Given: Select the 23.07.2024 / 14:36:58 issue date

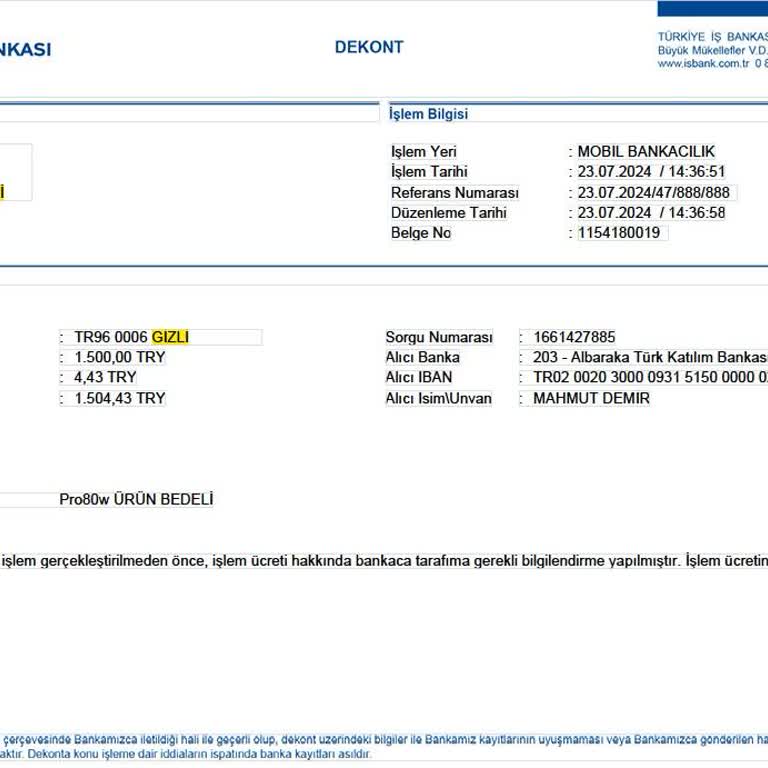Looking at the screenshot, I should tap(651, 213).
